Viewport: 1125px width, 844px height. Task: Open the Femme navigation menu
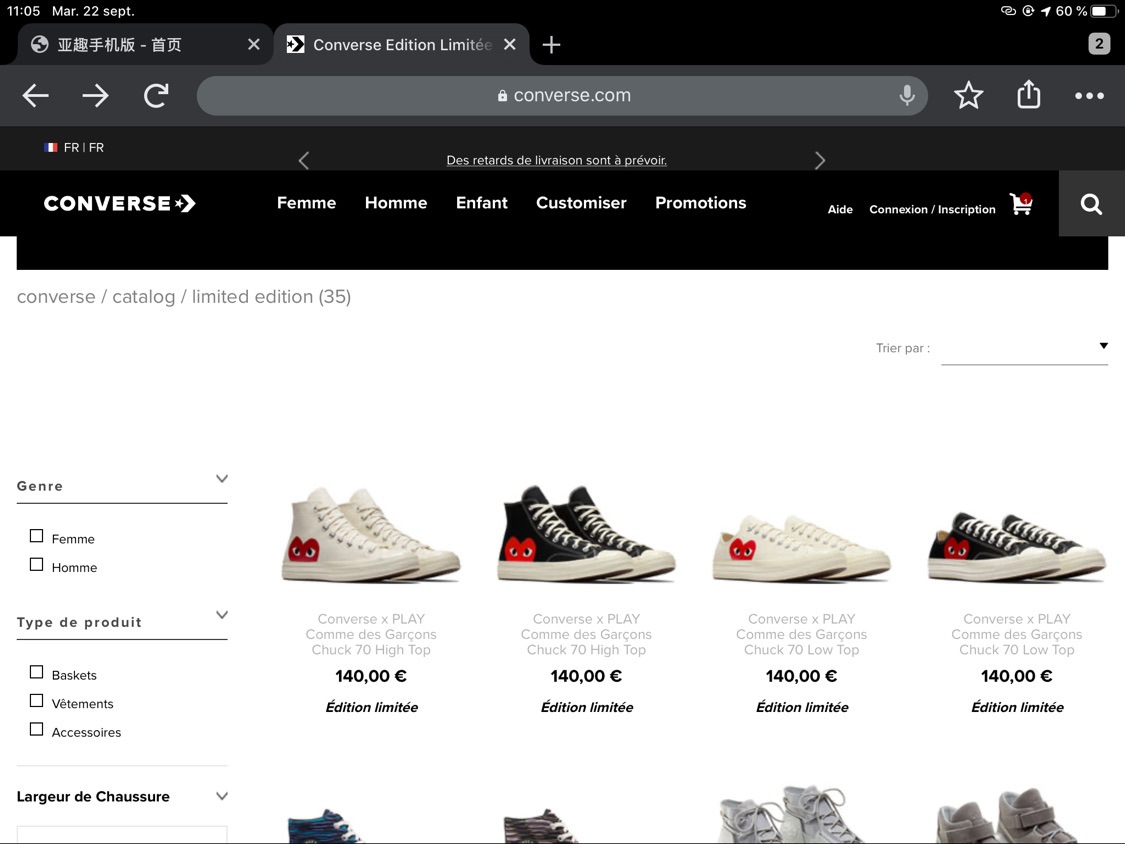click(306, 203)
